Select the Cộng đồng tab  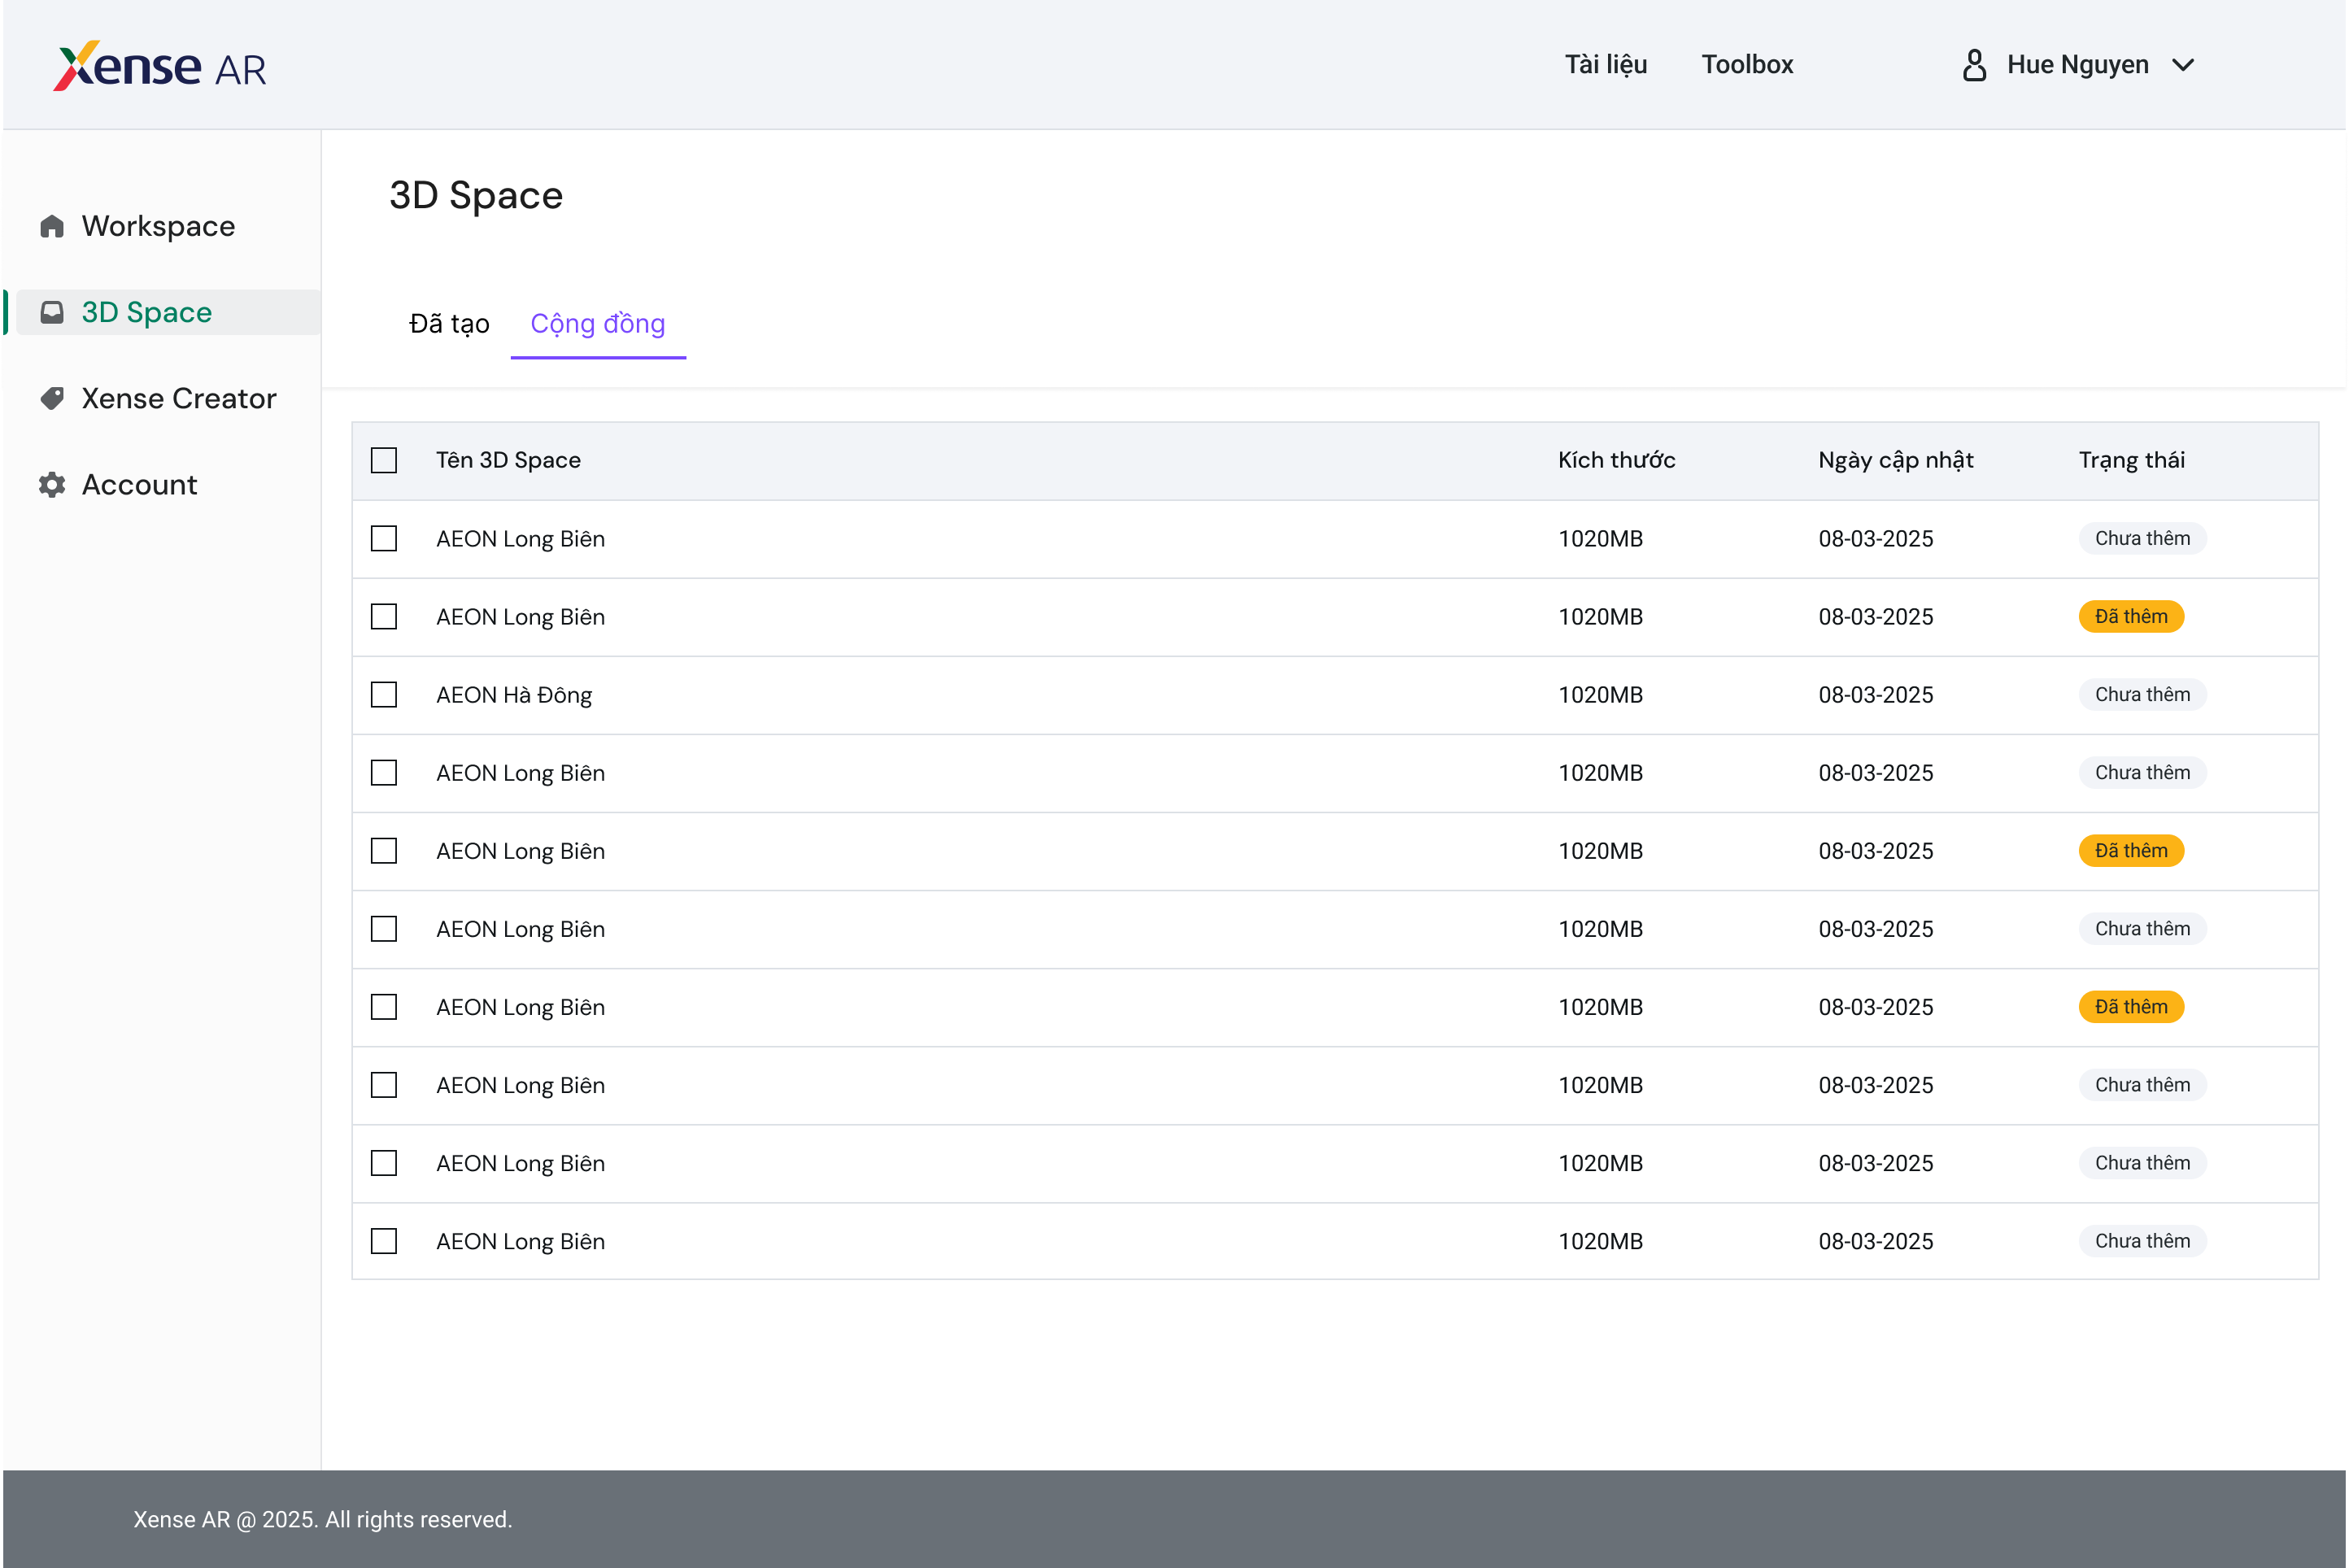[x=597, y=324]
